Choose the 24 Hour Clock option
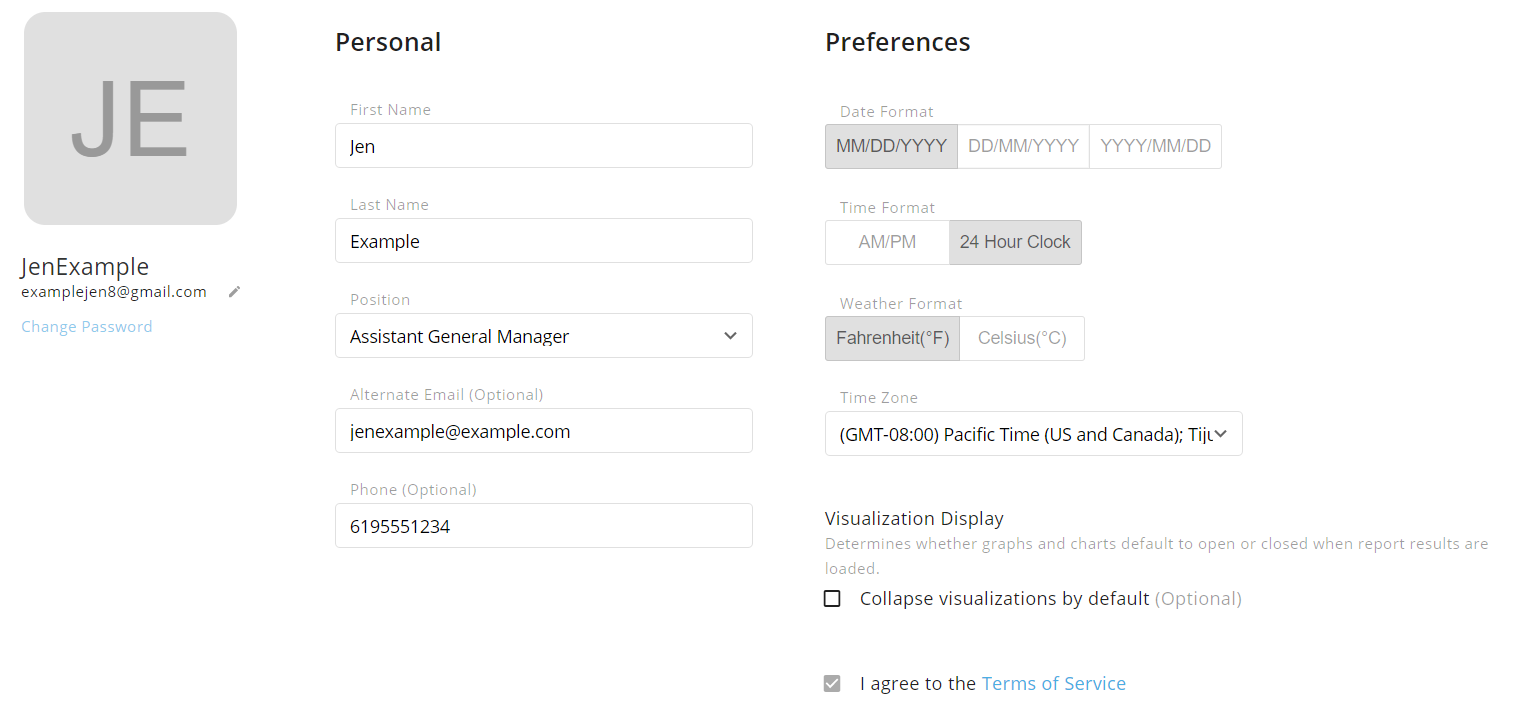1514x712 pixels. [x=1015, y=242]
